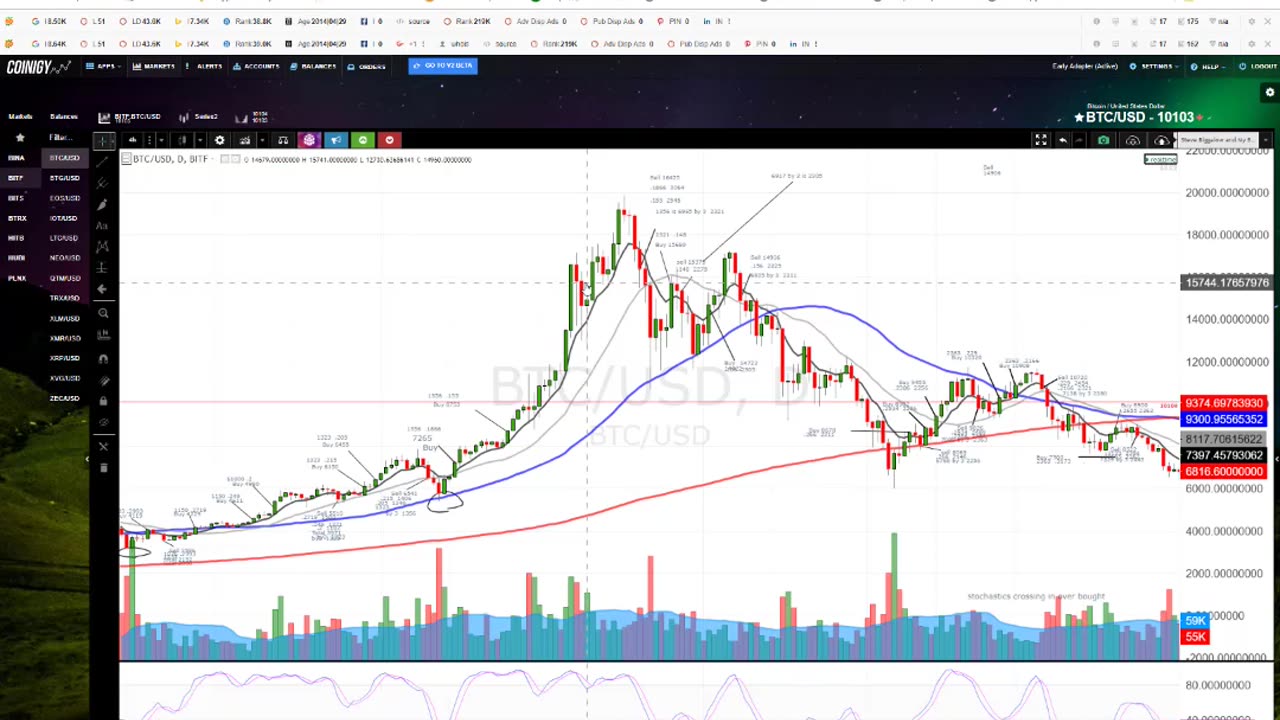
Task: Open the background settings gear at right edge
Action: 1270,92
